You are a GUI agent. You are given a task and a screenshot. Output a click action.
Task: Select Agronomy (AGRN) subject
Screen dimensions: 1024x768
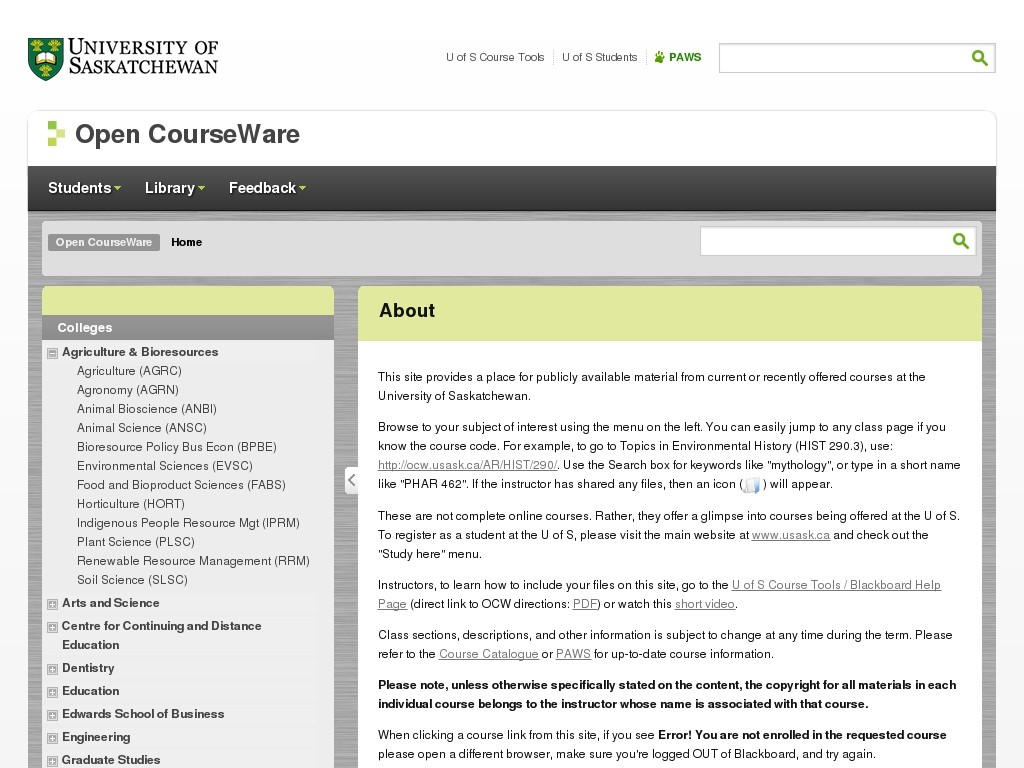pyautogui.click(x=128, y=390)
